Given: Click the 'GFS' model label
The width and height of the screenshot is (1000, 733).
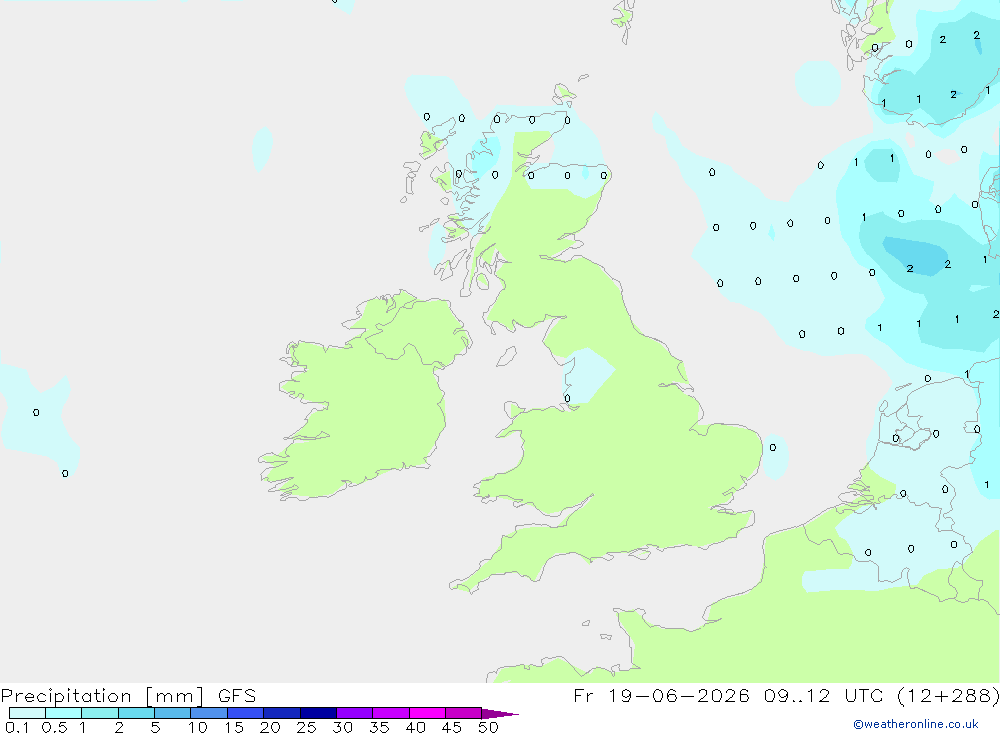Looking at the screenshot, I should (237, 696).
